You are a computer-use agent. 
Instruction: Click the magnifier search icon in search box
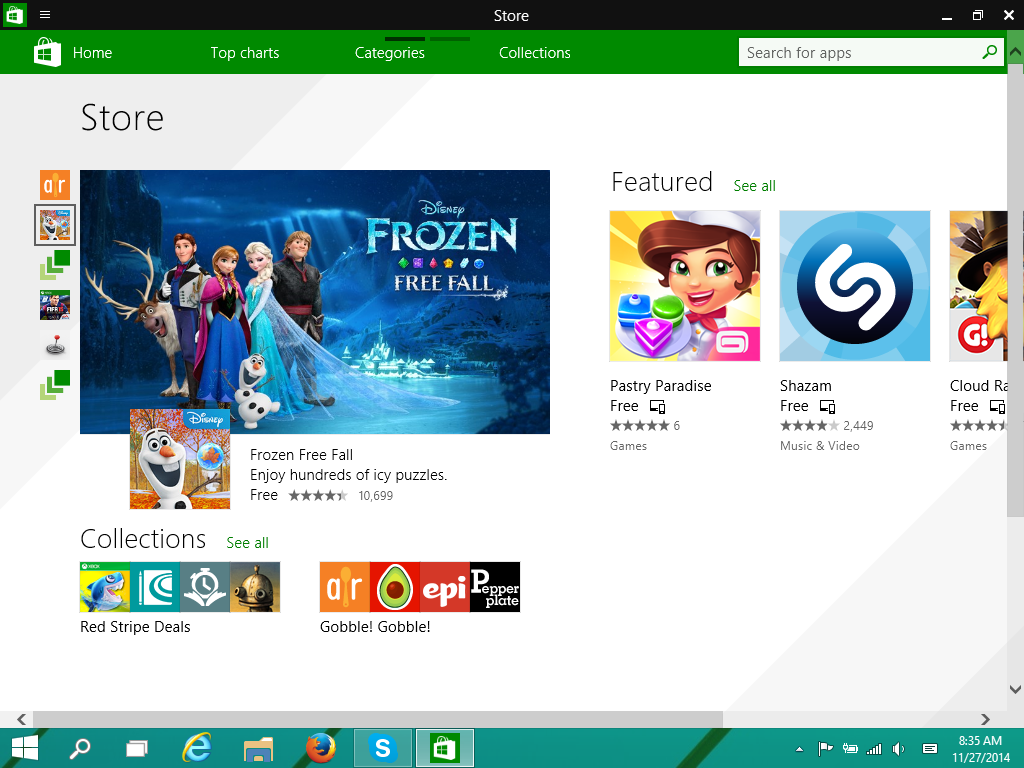pyautogui.click(x=989, y=52)
